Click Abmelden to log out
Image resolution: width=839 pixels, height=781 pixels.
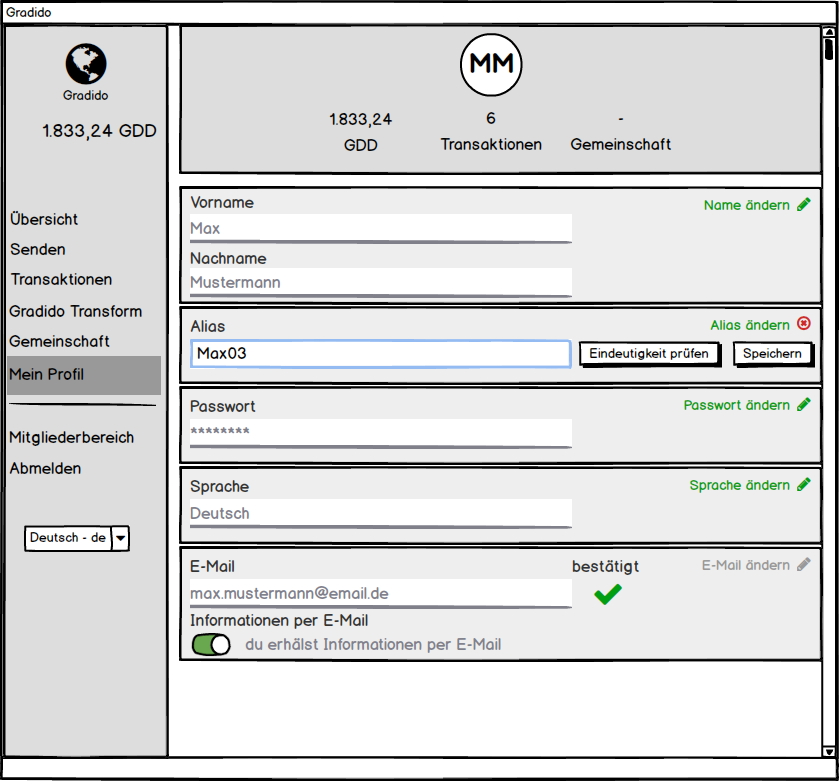pos(45,468)
